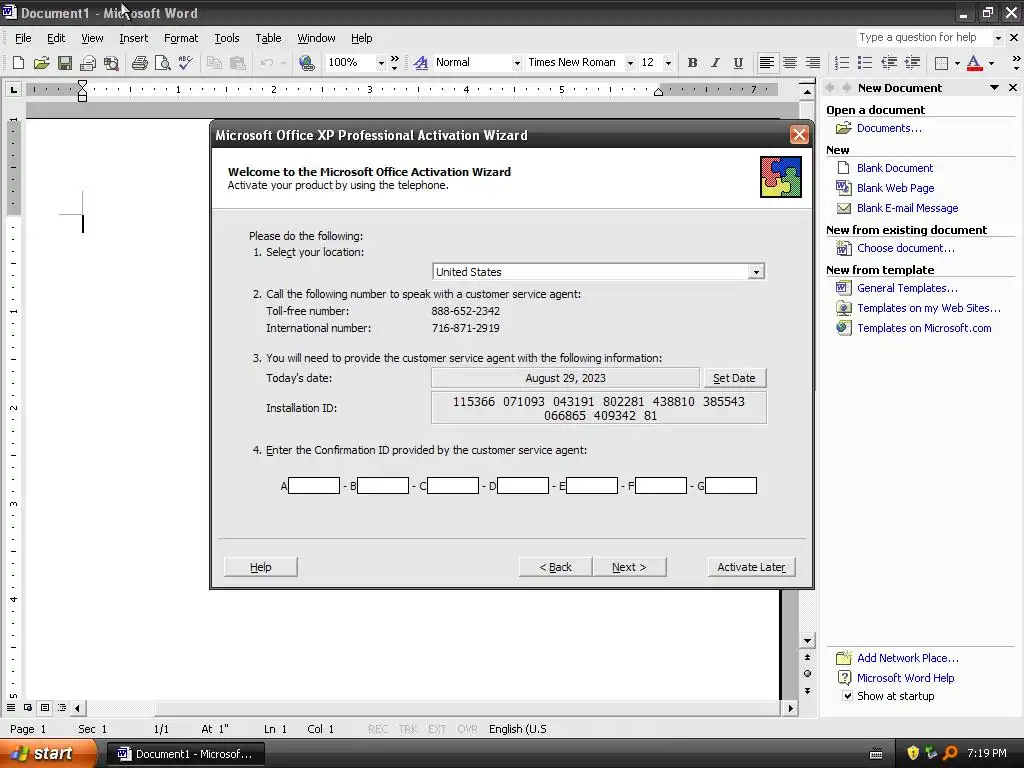Image resolution: width=1024 pixels, height=768 pixels.
Task: Click the Back button in wizard
Action: click(556, 567)
